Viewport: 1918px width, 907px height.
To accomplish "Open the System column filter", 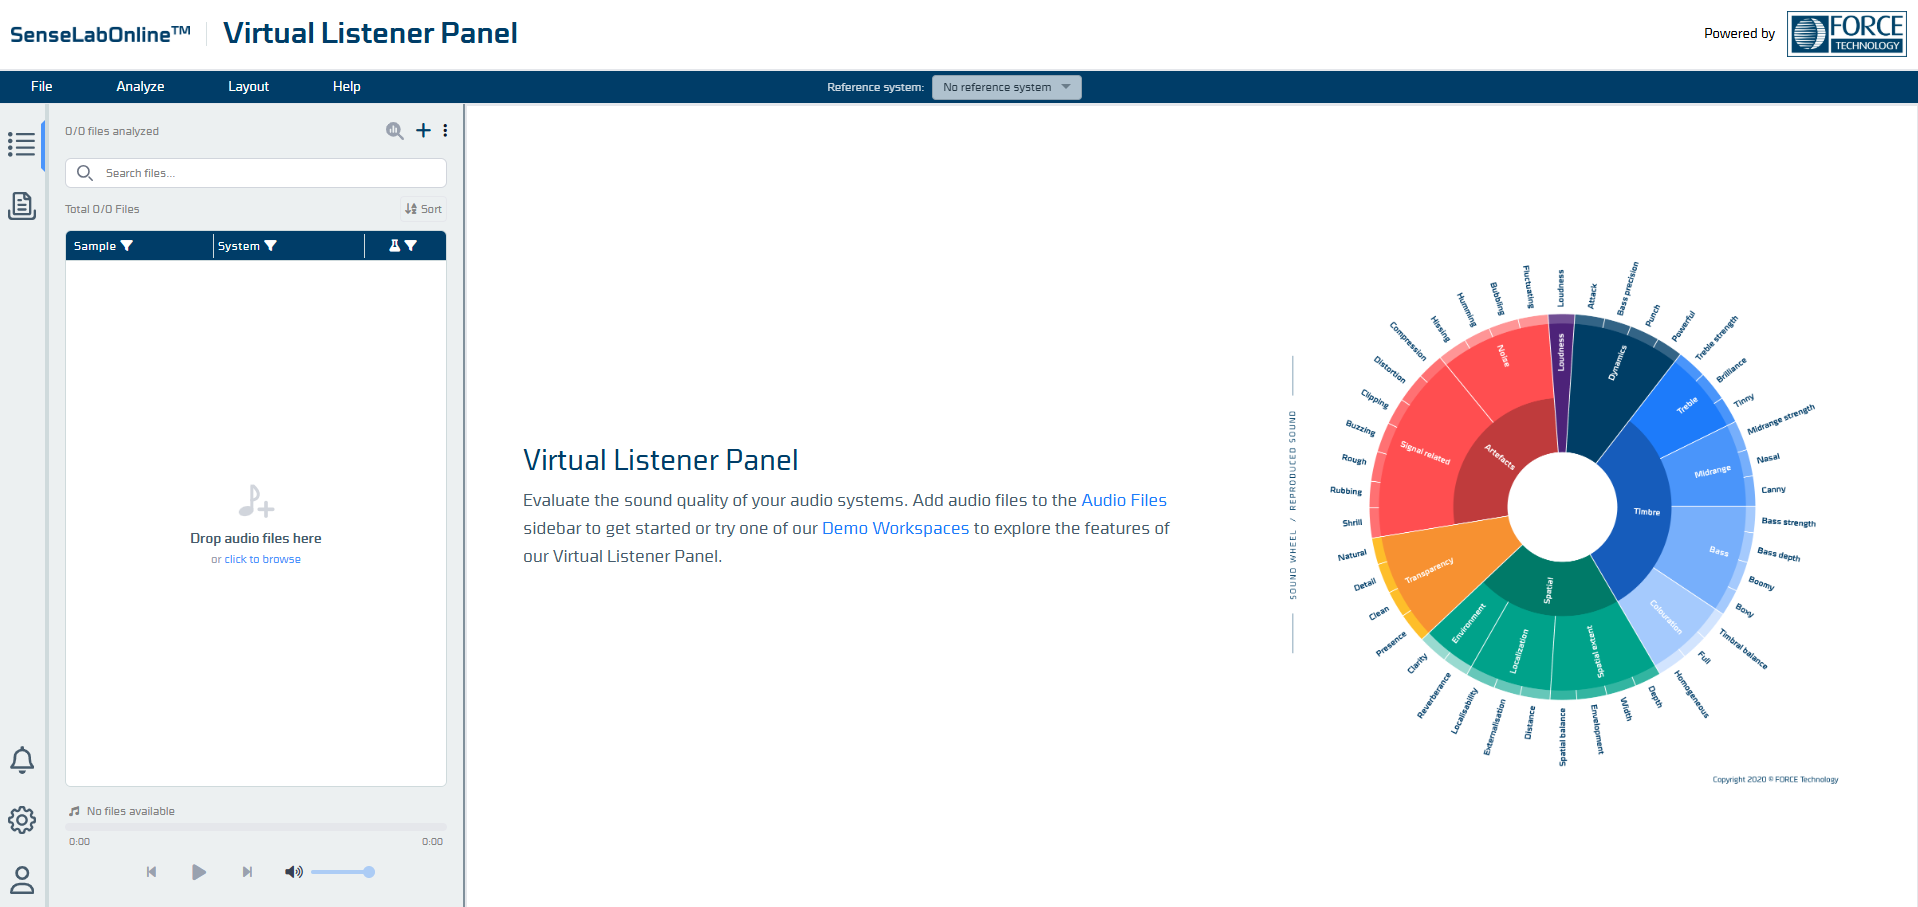I will click(271, 246).
